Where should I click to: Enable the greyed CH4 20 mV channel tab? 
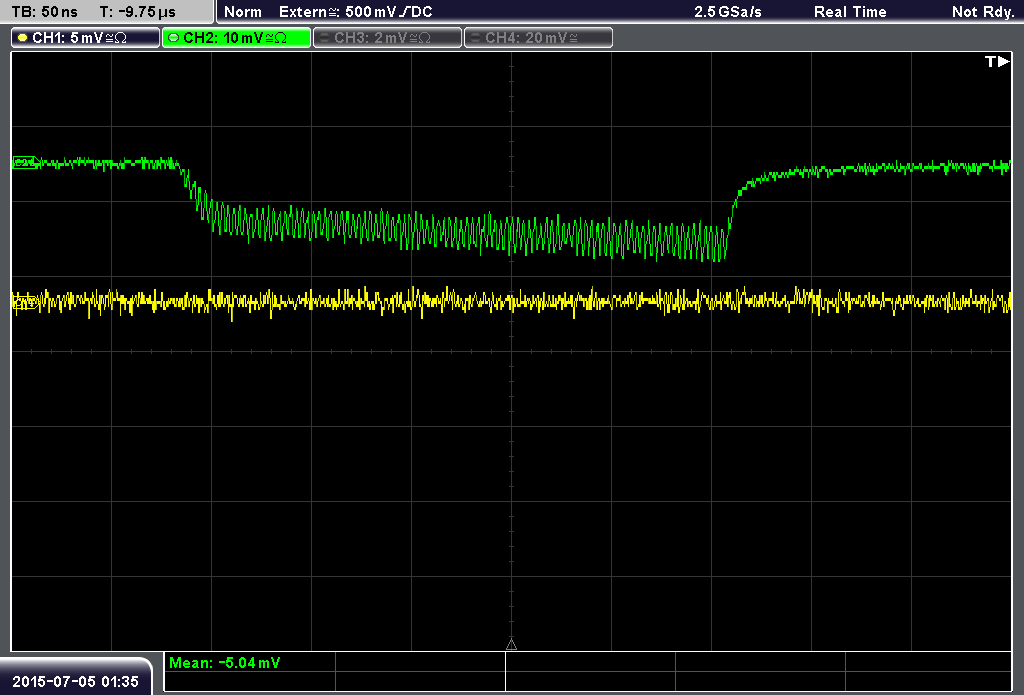tap(538, 38)
